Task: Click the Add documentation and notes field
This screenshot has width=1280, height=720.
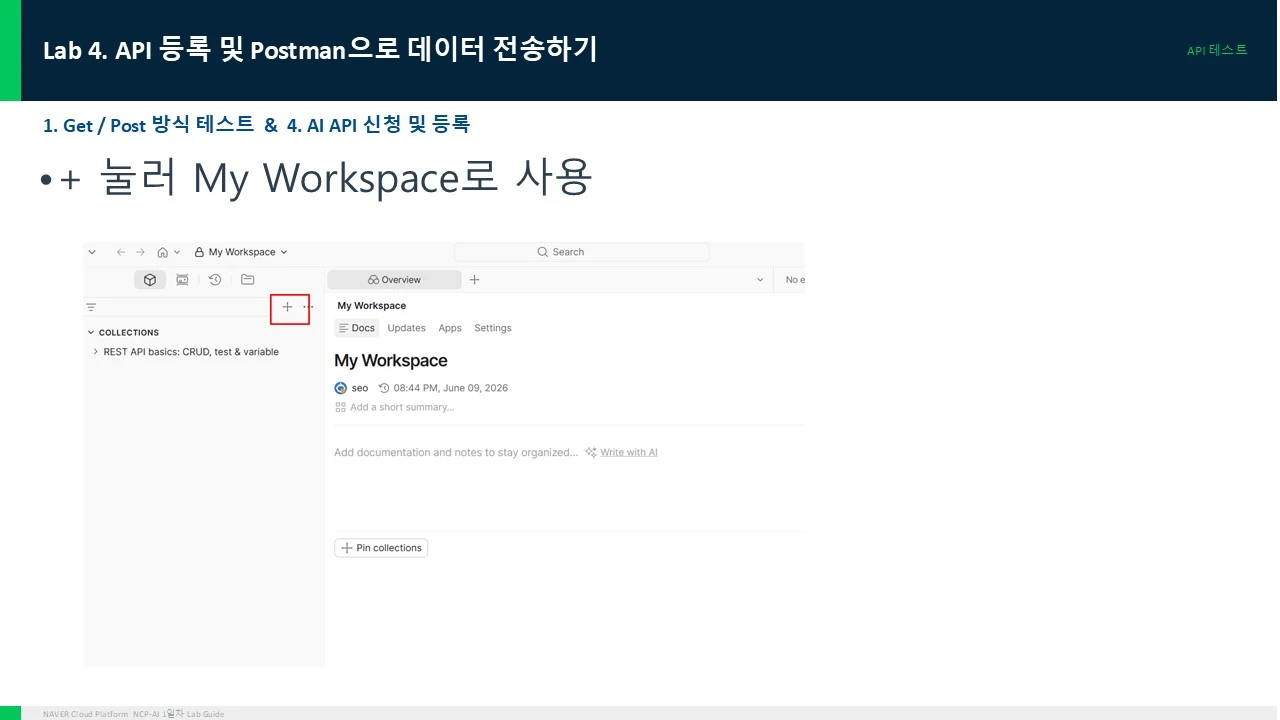Action: 456,453
